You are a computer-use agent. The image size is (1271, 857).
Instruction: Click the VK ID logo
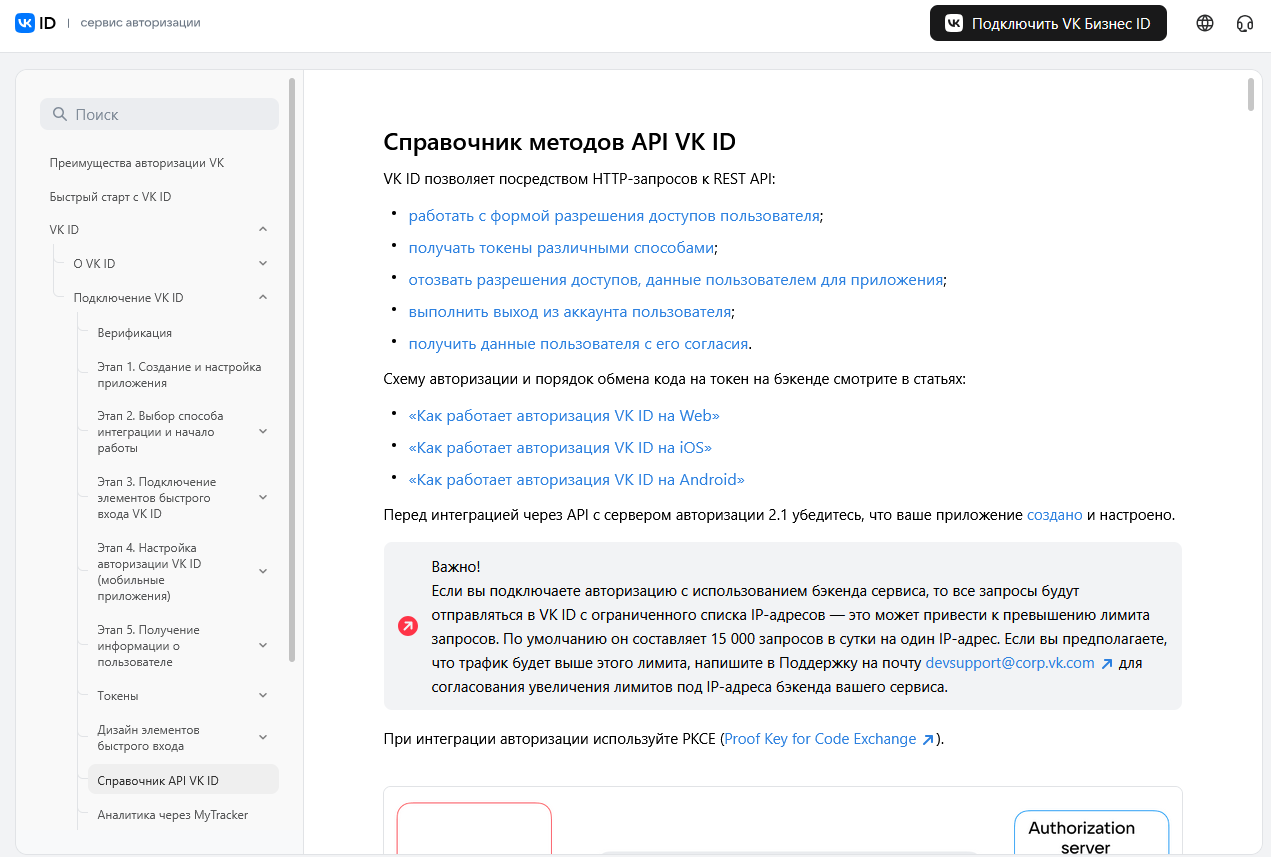36,23
